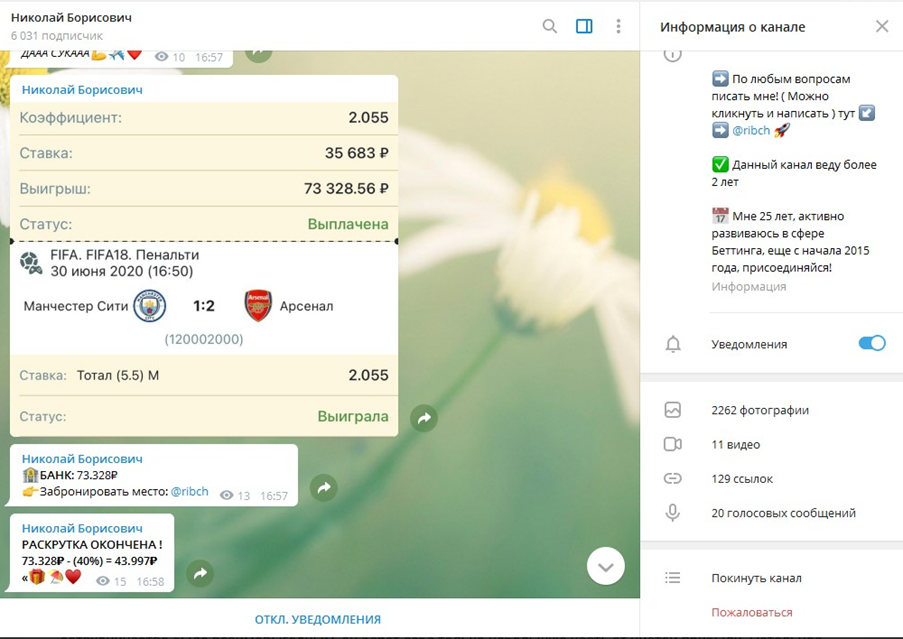The height and width of the screenshot is (639, 903).
Task: Forward the РАСКРУТКА ОКОНЧЕНА message
Action: (x=200, y=574)
